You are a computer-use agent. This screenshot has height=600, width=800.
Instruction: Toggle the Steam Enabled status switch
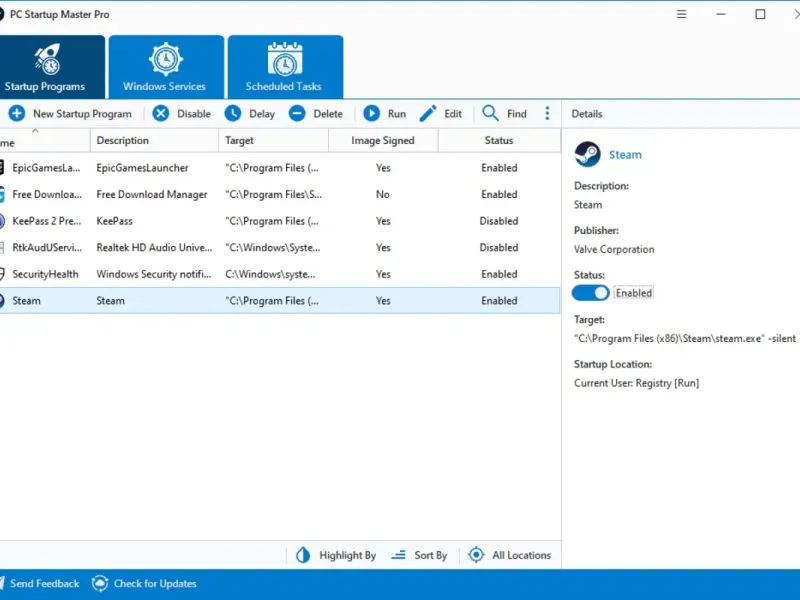click(x=590, y=293)
